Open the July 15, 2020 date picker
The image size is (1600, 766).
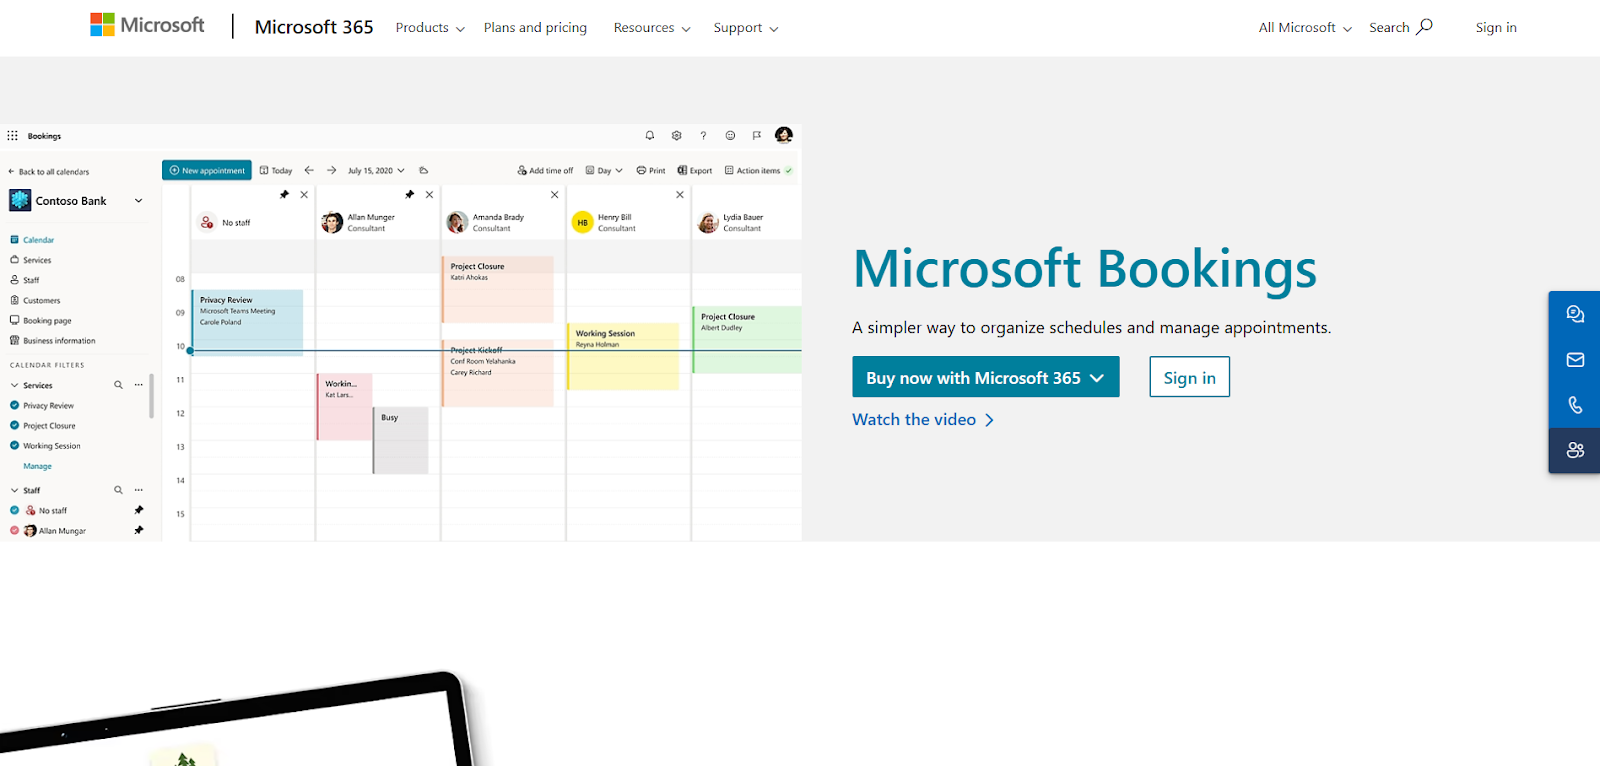tap(376, 170)
